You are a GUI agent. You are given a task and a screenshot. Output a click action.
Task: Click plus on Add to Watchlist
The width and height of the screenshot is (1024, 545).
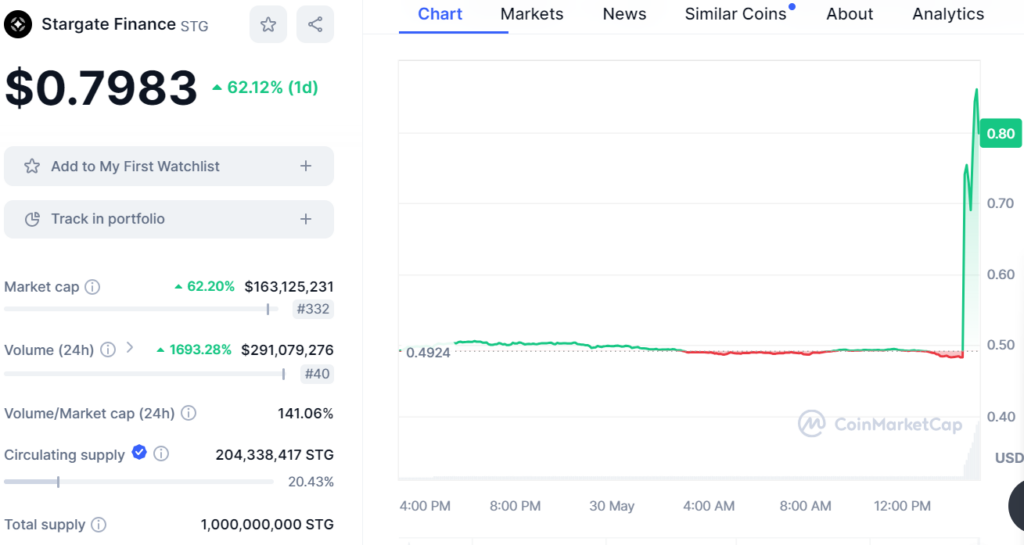point(306,166)
